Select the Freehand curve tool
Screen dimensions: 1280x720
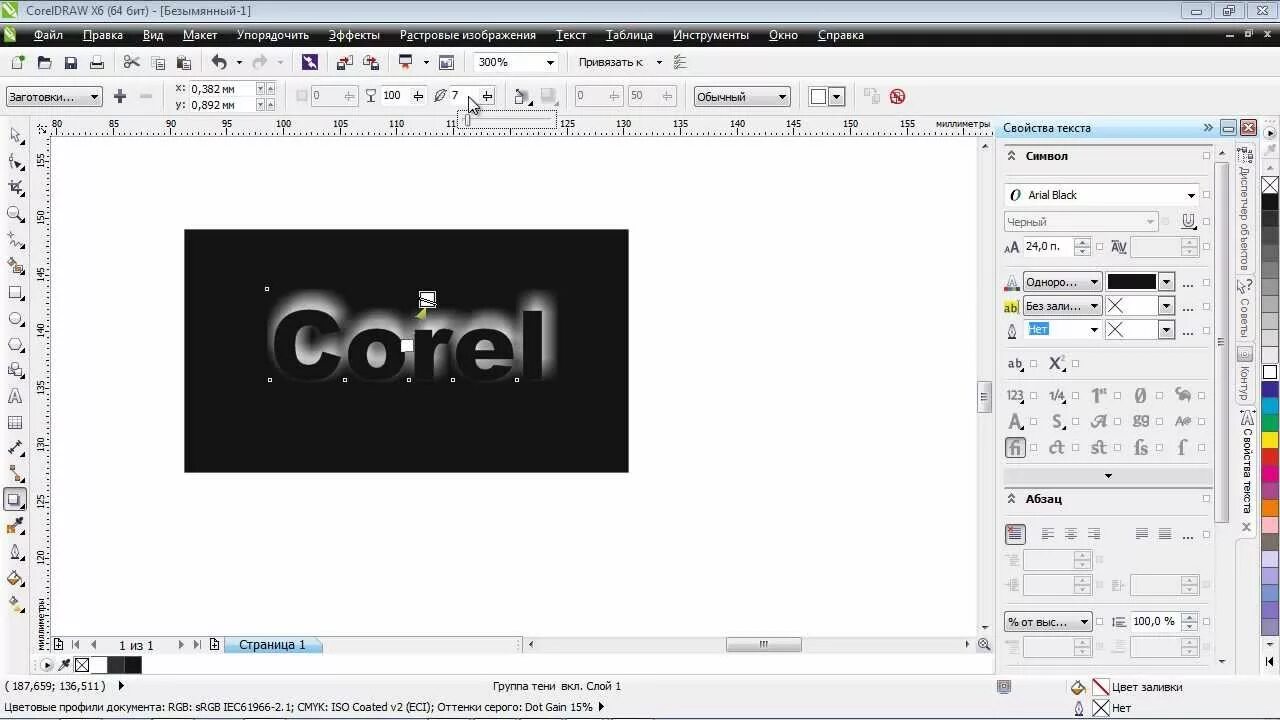(15, 240)
